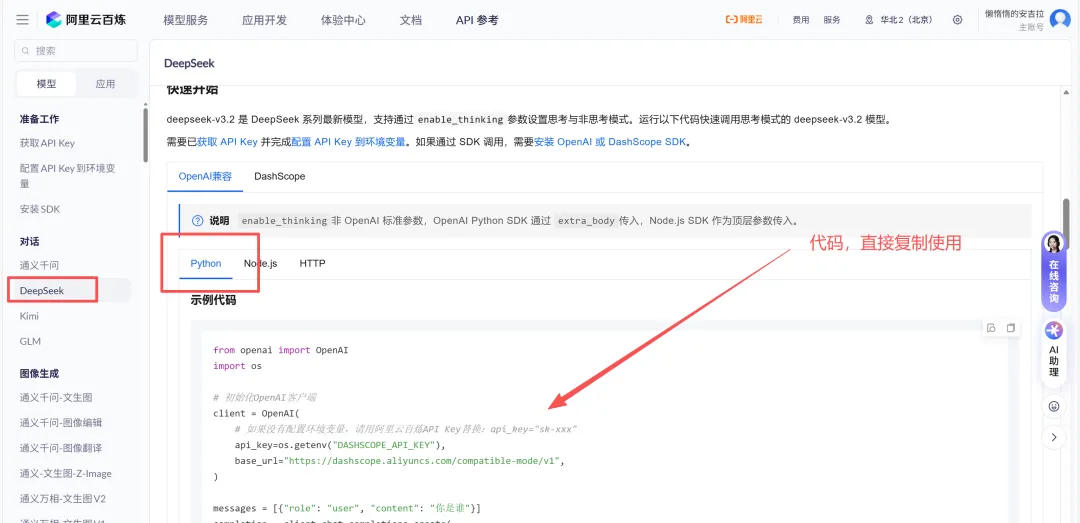The width and height of the screenshot is (1080, 523).
Task: Open the settings gear icon
Action: pyautogui.click(x=957, y=20)
